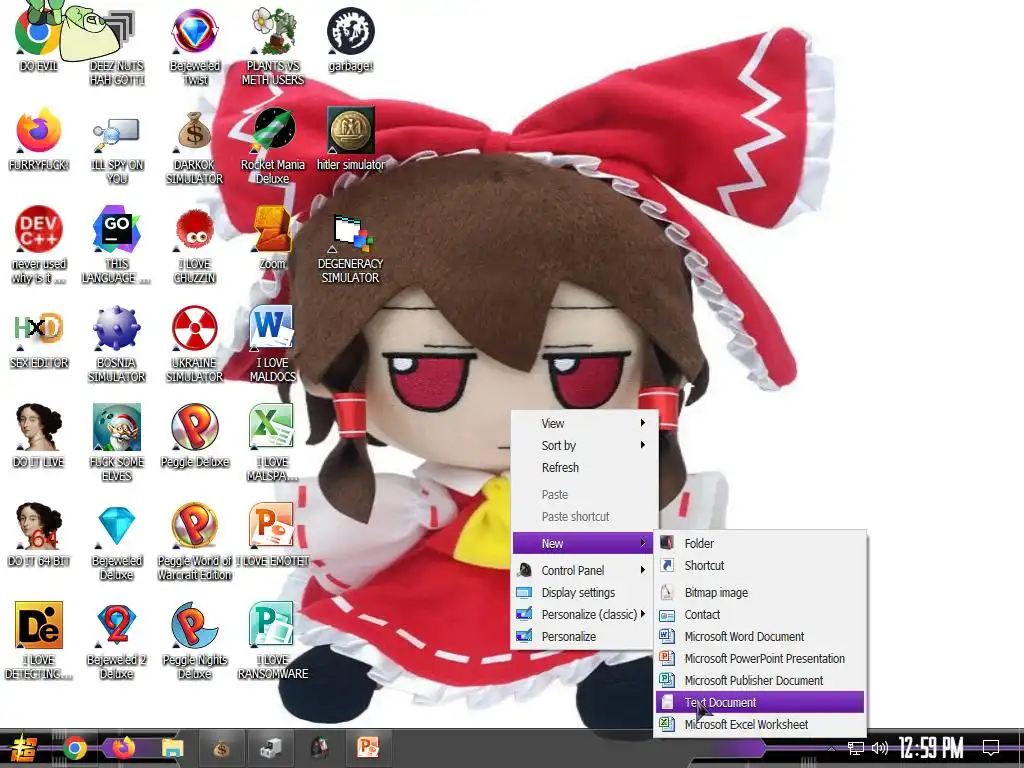Open the DO IT 64 BIT icon
The height and width of the screenshot is (768, 1024).
click(38, 528)
